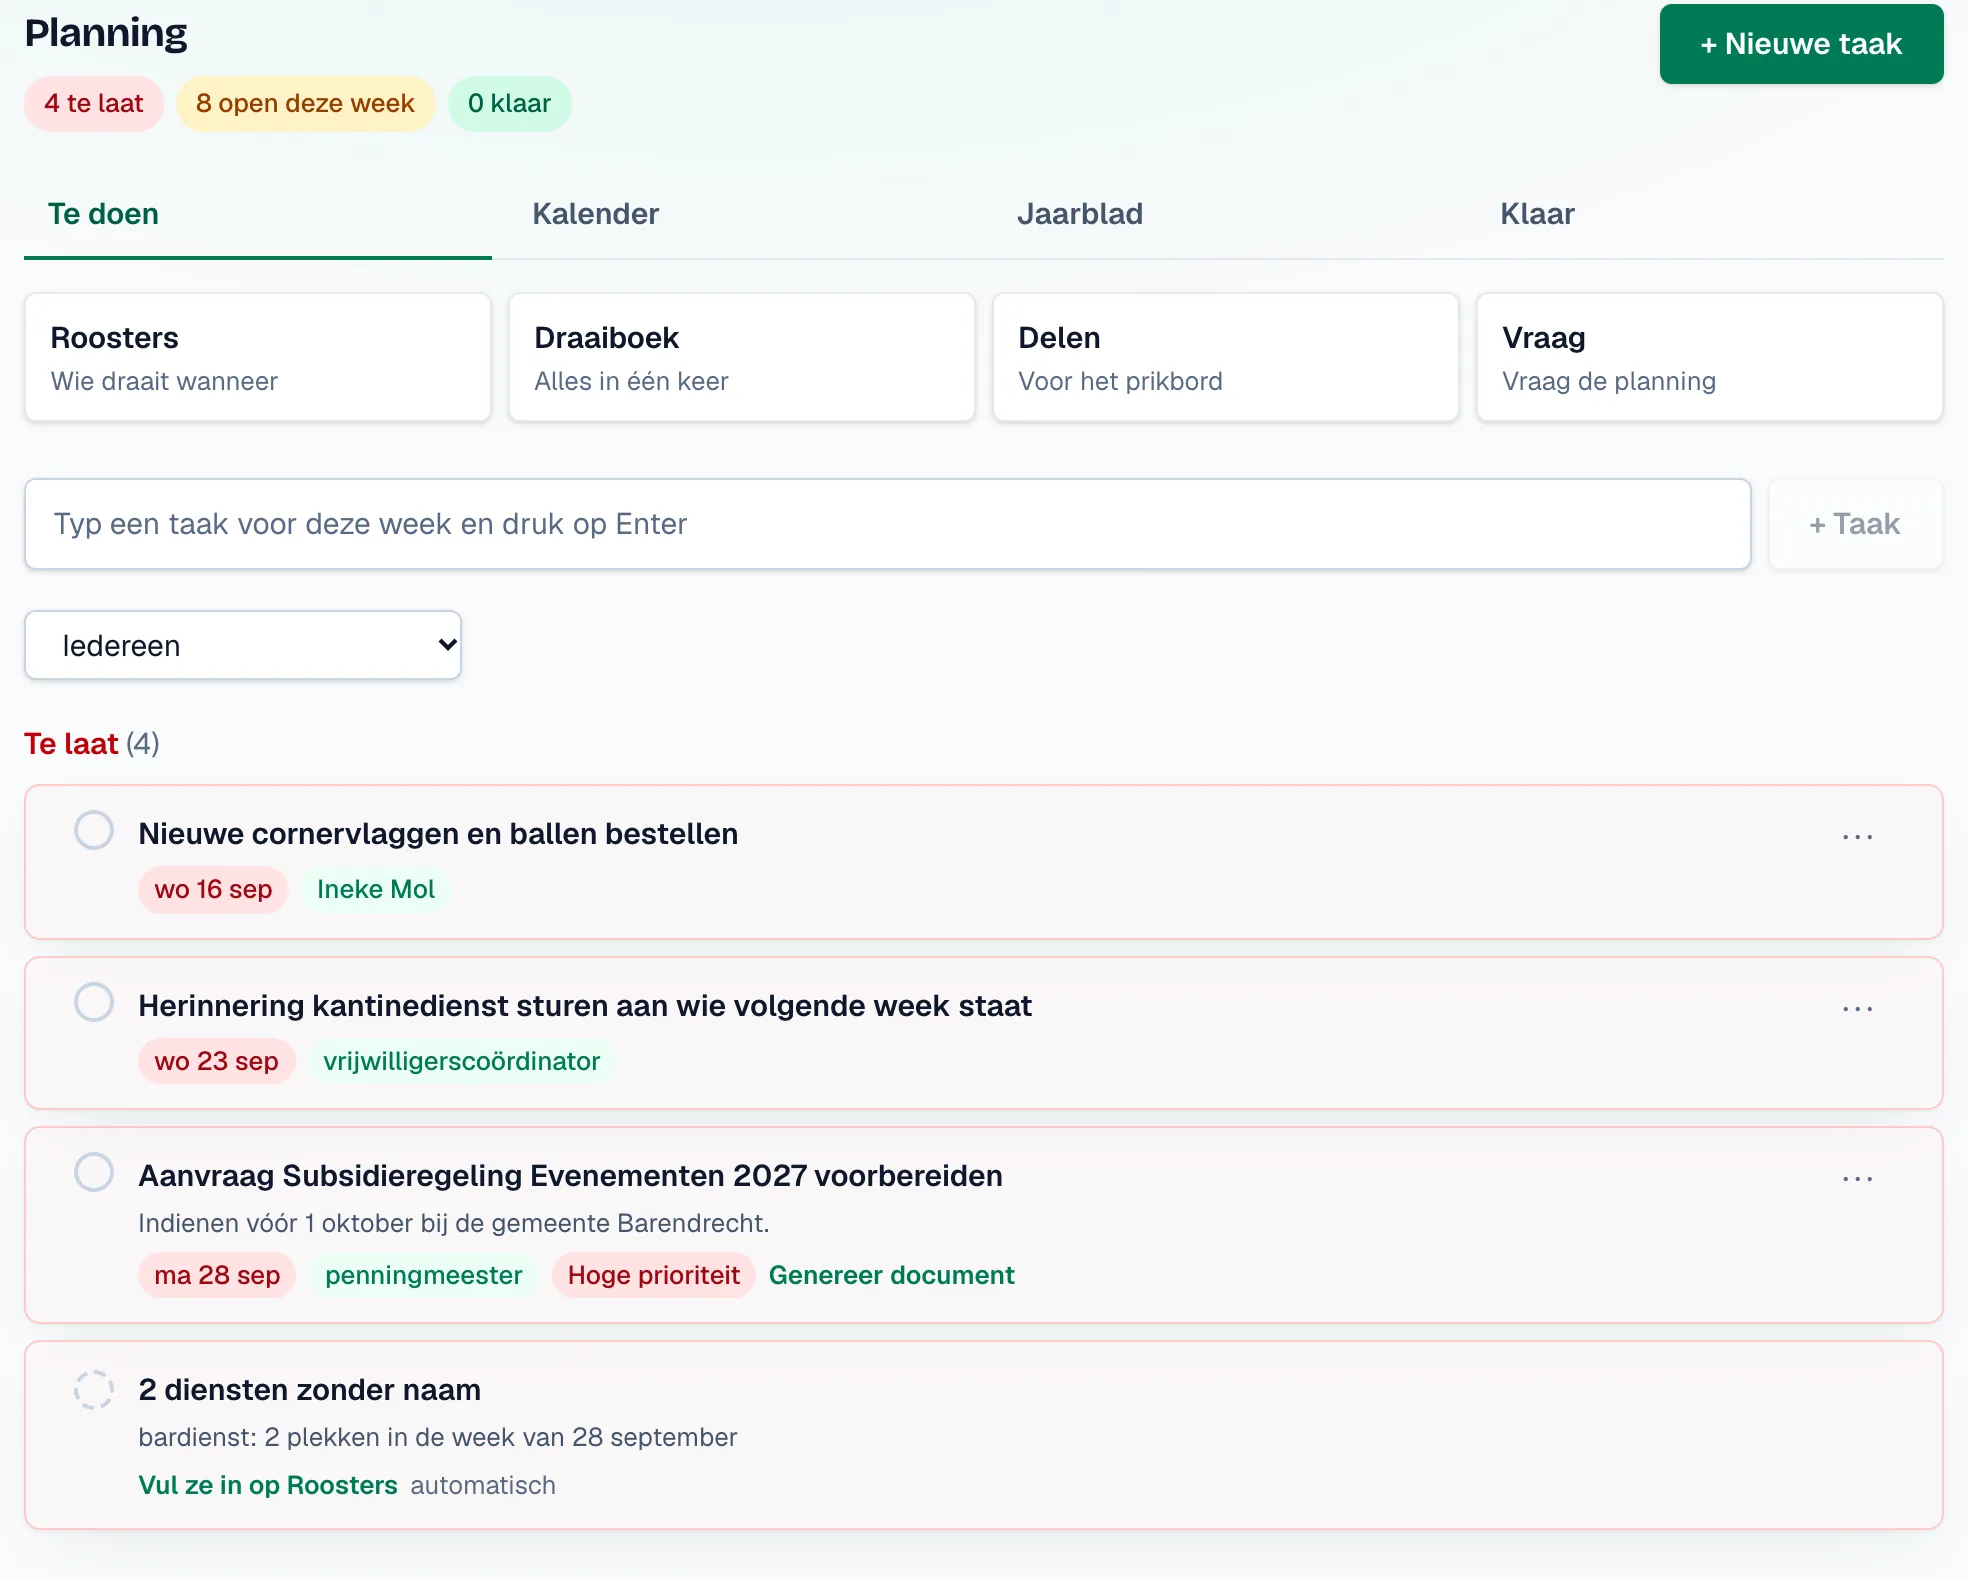Focus the quick task input field
This screenshot has height=1580, width=1968.
pos(888,524)
